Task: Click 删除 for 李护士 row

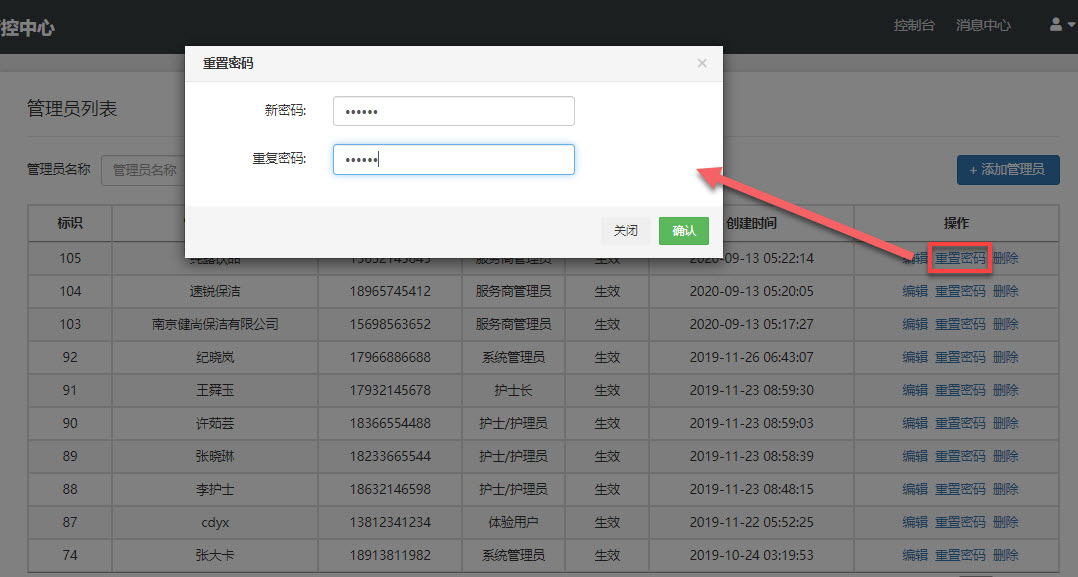Action: point(1006,489)
